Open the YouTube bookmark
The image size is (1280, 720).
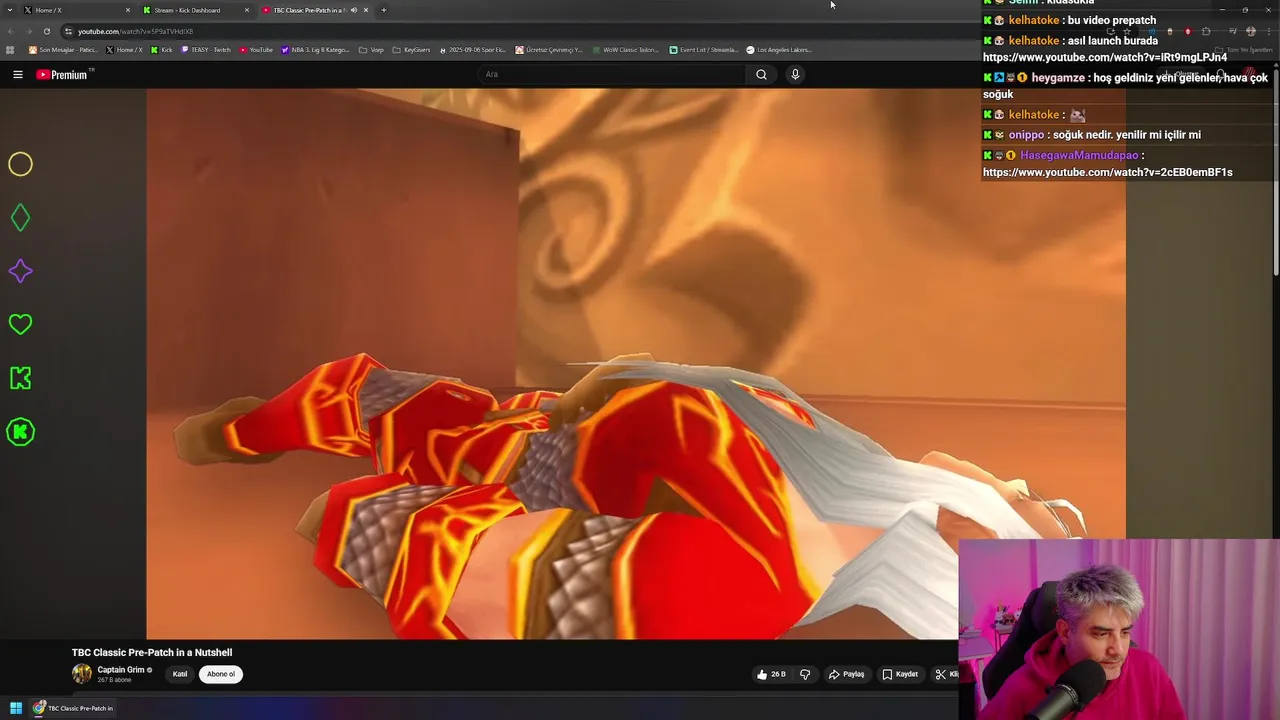pyautogui.click(x=256, y=50)
